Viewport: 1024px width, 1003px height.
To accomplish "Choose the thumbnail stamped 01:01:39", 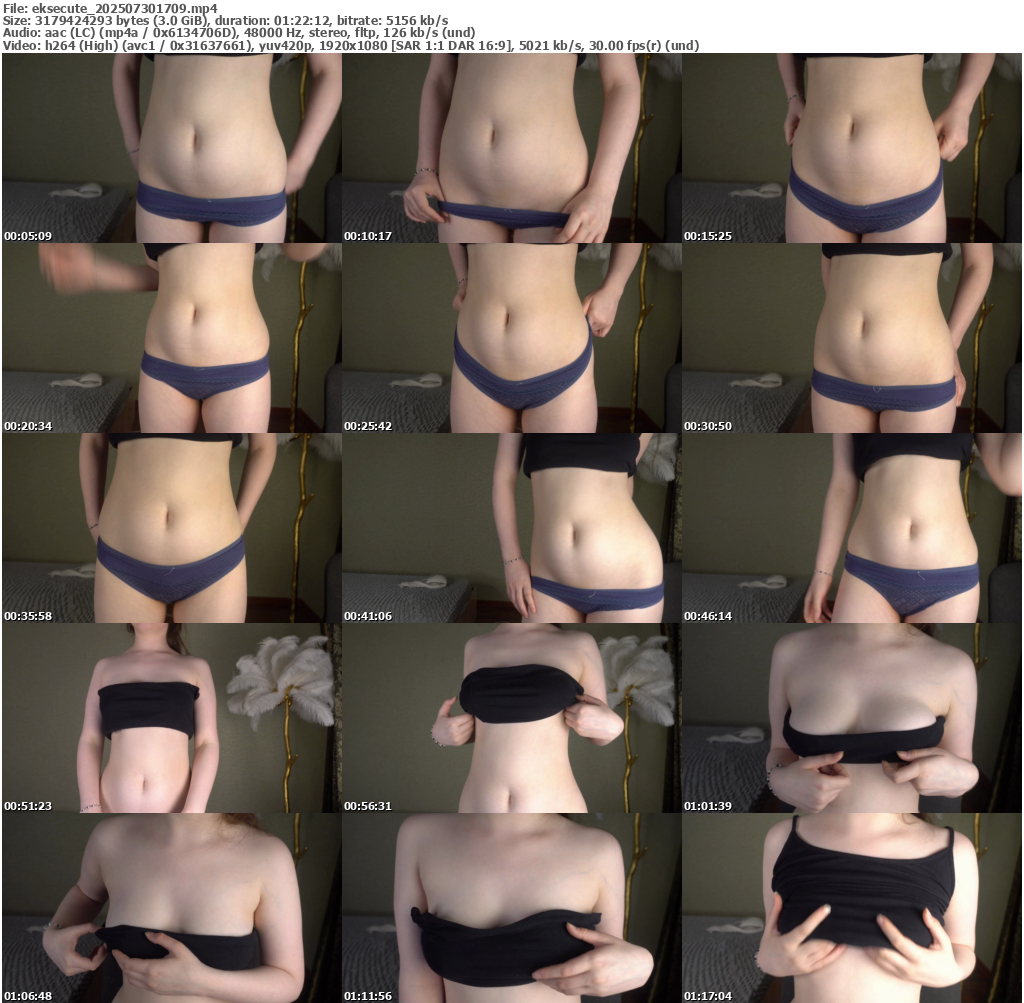I will click(852, 718).
